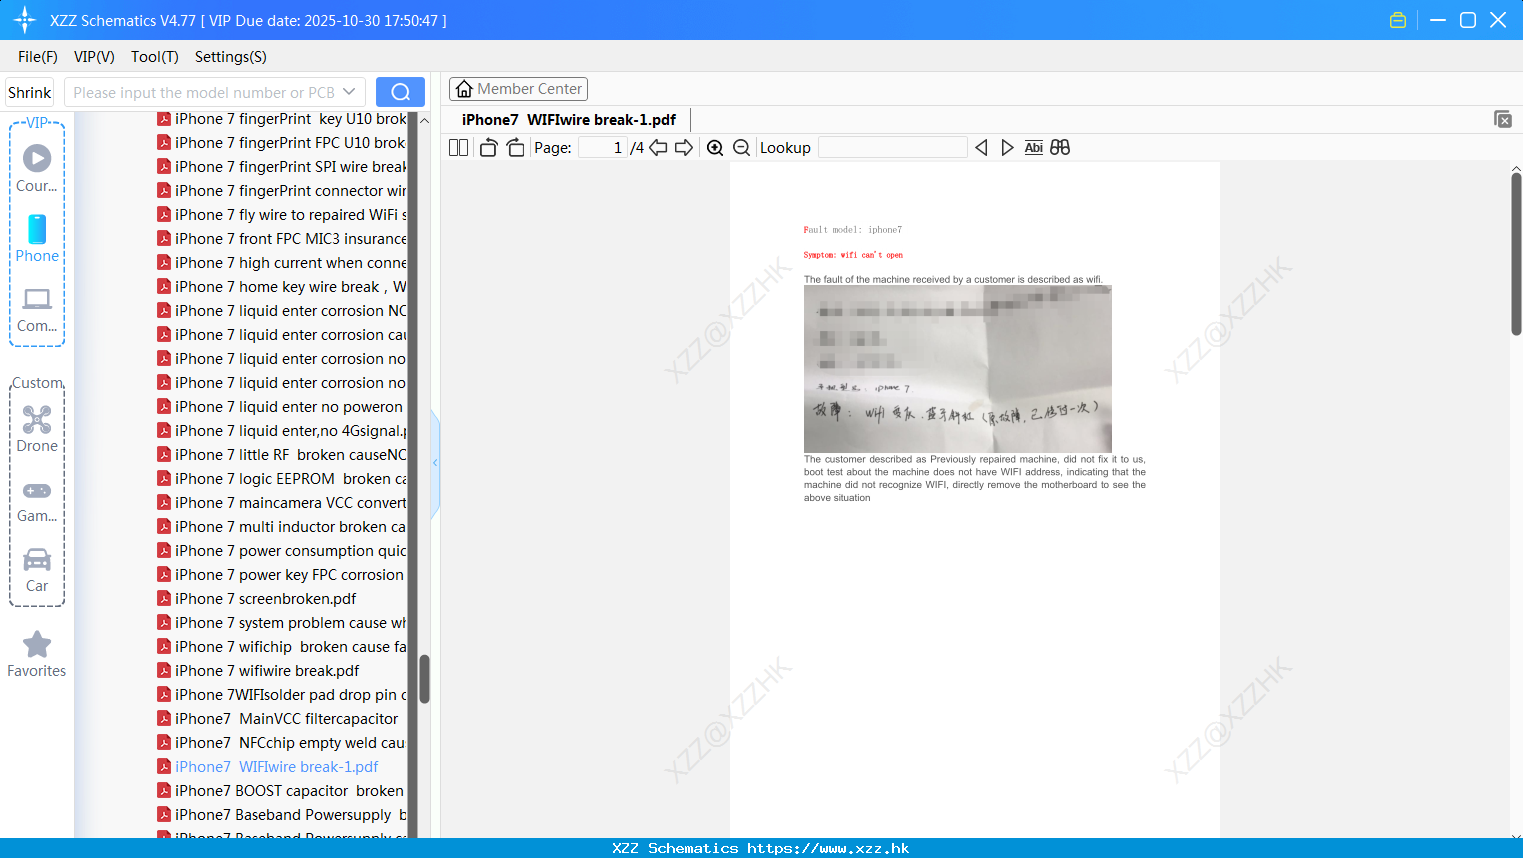Open iPhone 7 little RF broken file

pos(282,455)
